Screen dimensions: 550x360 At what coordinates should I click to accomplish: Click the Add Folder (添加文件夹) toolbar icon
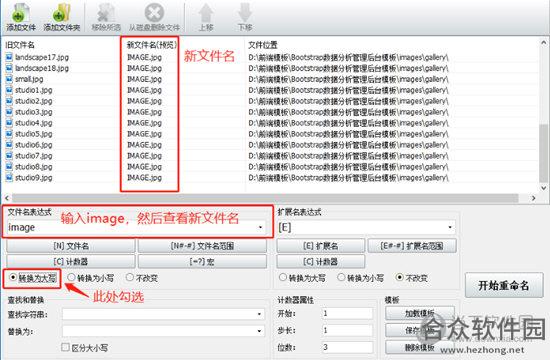click(62, 13)
